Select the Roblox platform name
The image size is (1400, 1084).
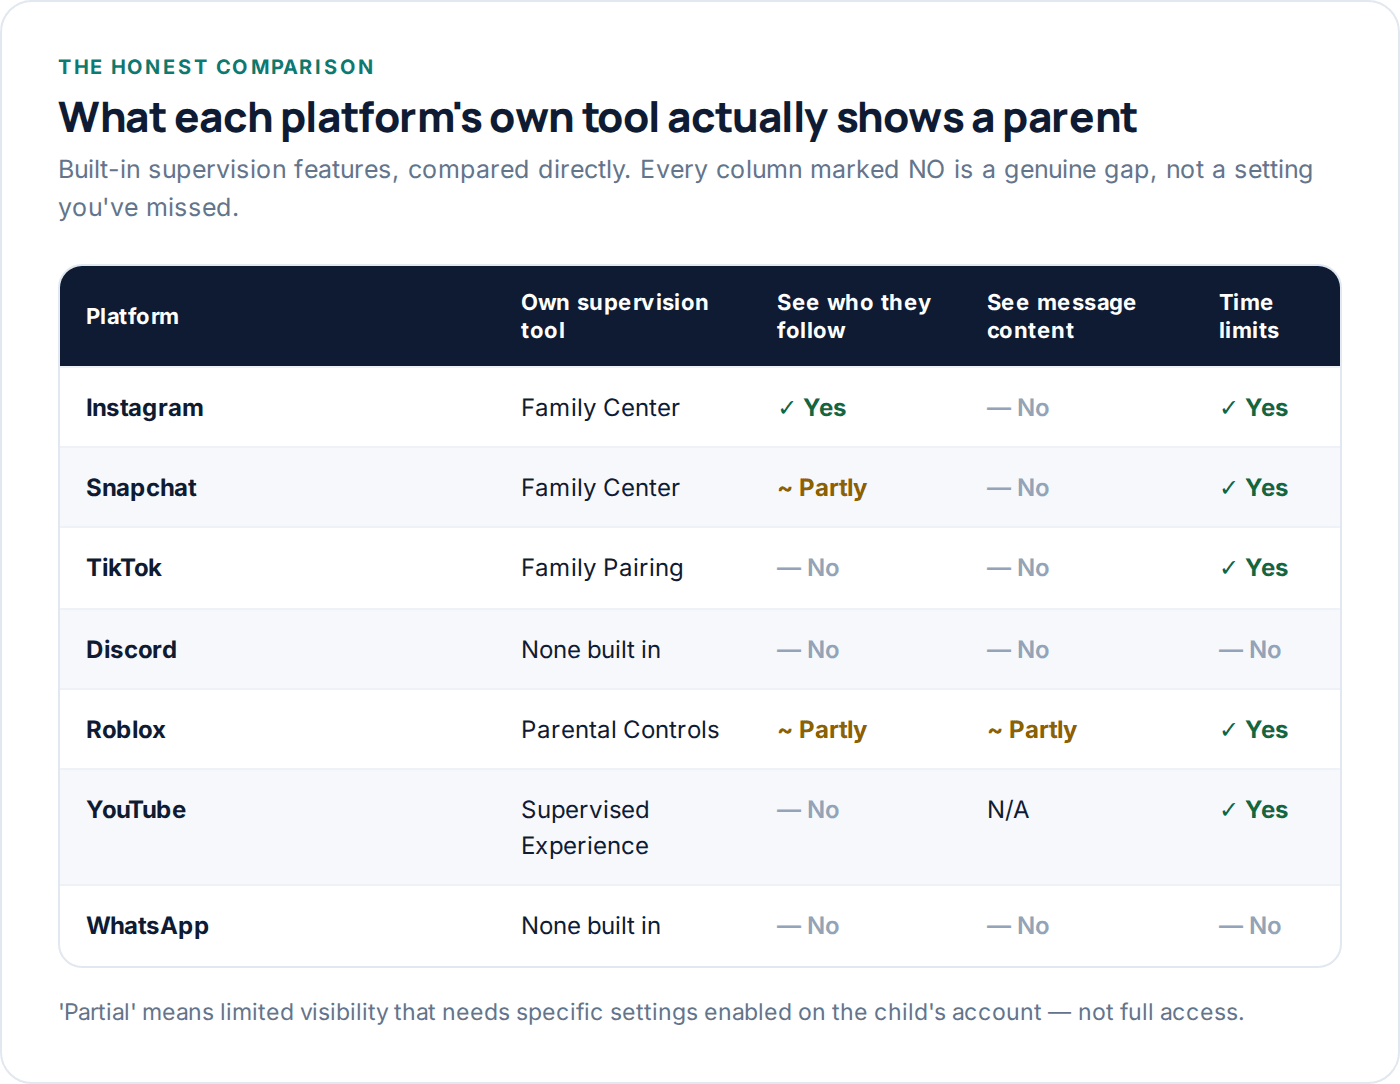coord(126,730)
